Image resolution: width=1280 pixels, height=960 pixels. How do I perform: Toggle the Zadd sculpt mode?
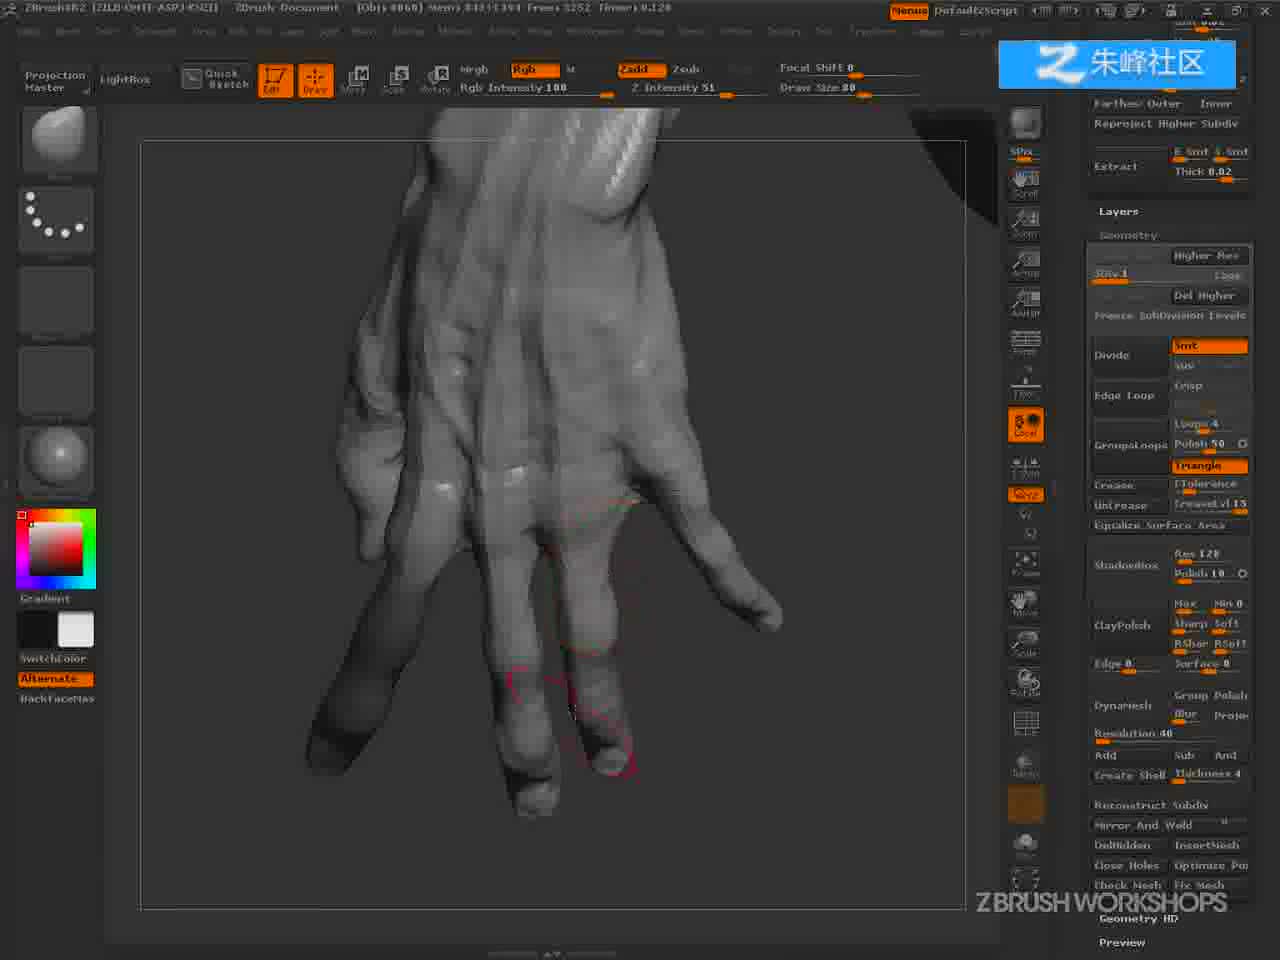641,70
